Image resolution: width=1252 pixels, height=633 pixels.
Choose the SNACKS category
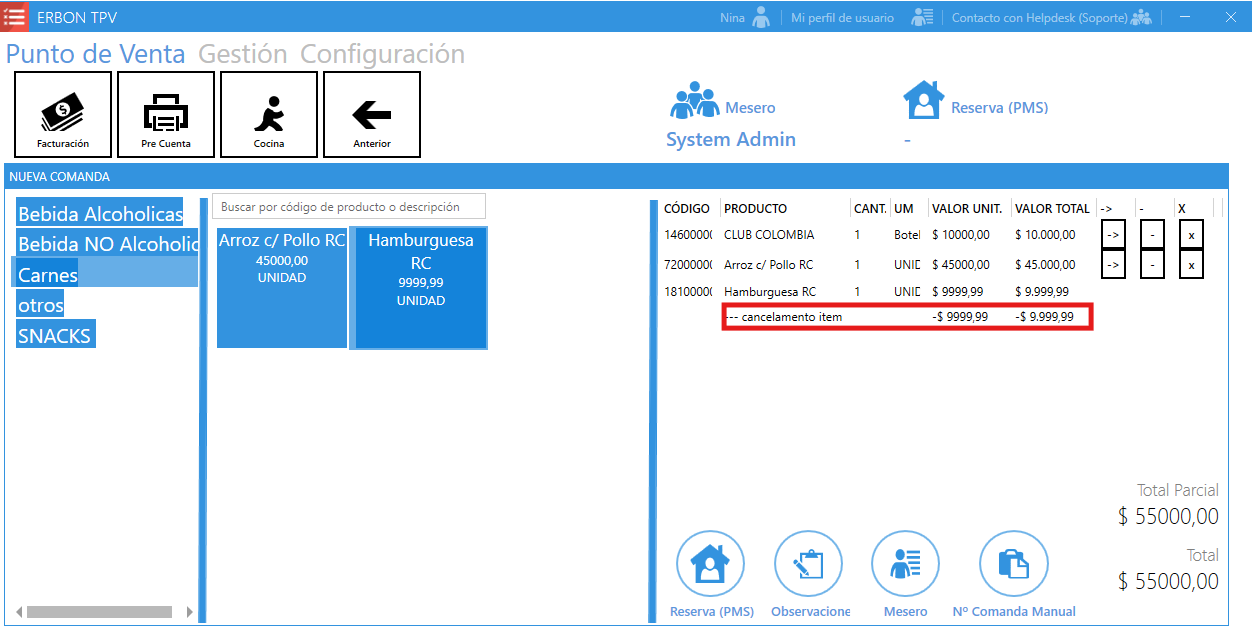point(55,336)
